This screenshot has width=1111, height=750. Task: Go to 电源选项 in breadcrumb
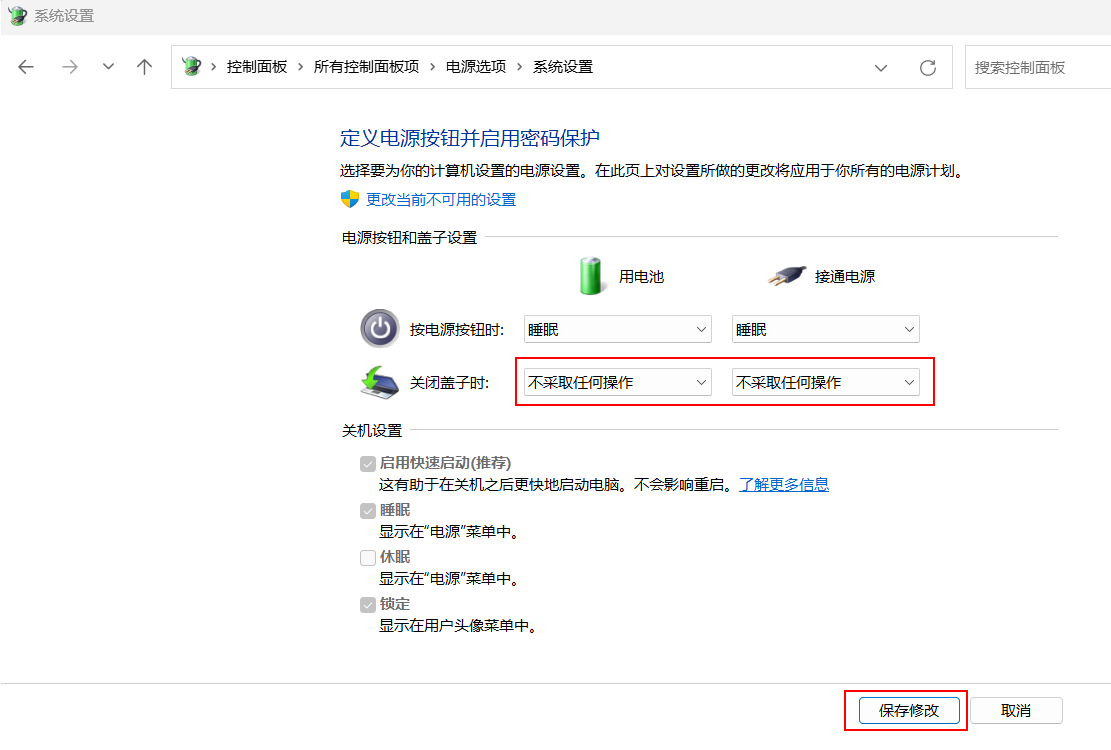click(x=475, y=67)
